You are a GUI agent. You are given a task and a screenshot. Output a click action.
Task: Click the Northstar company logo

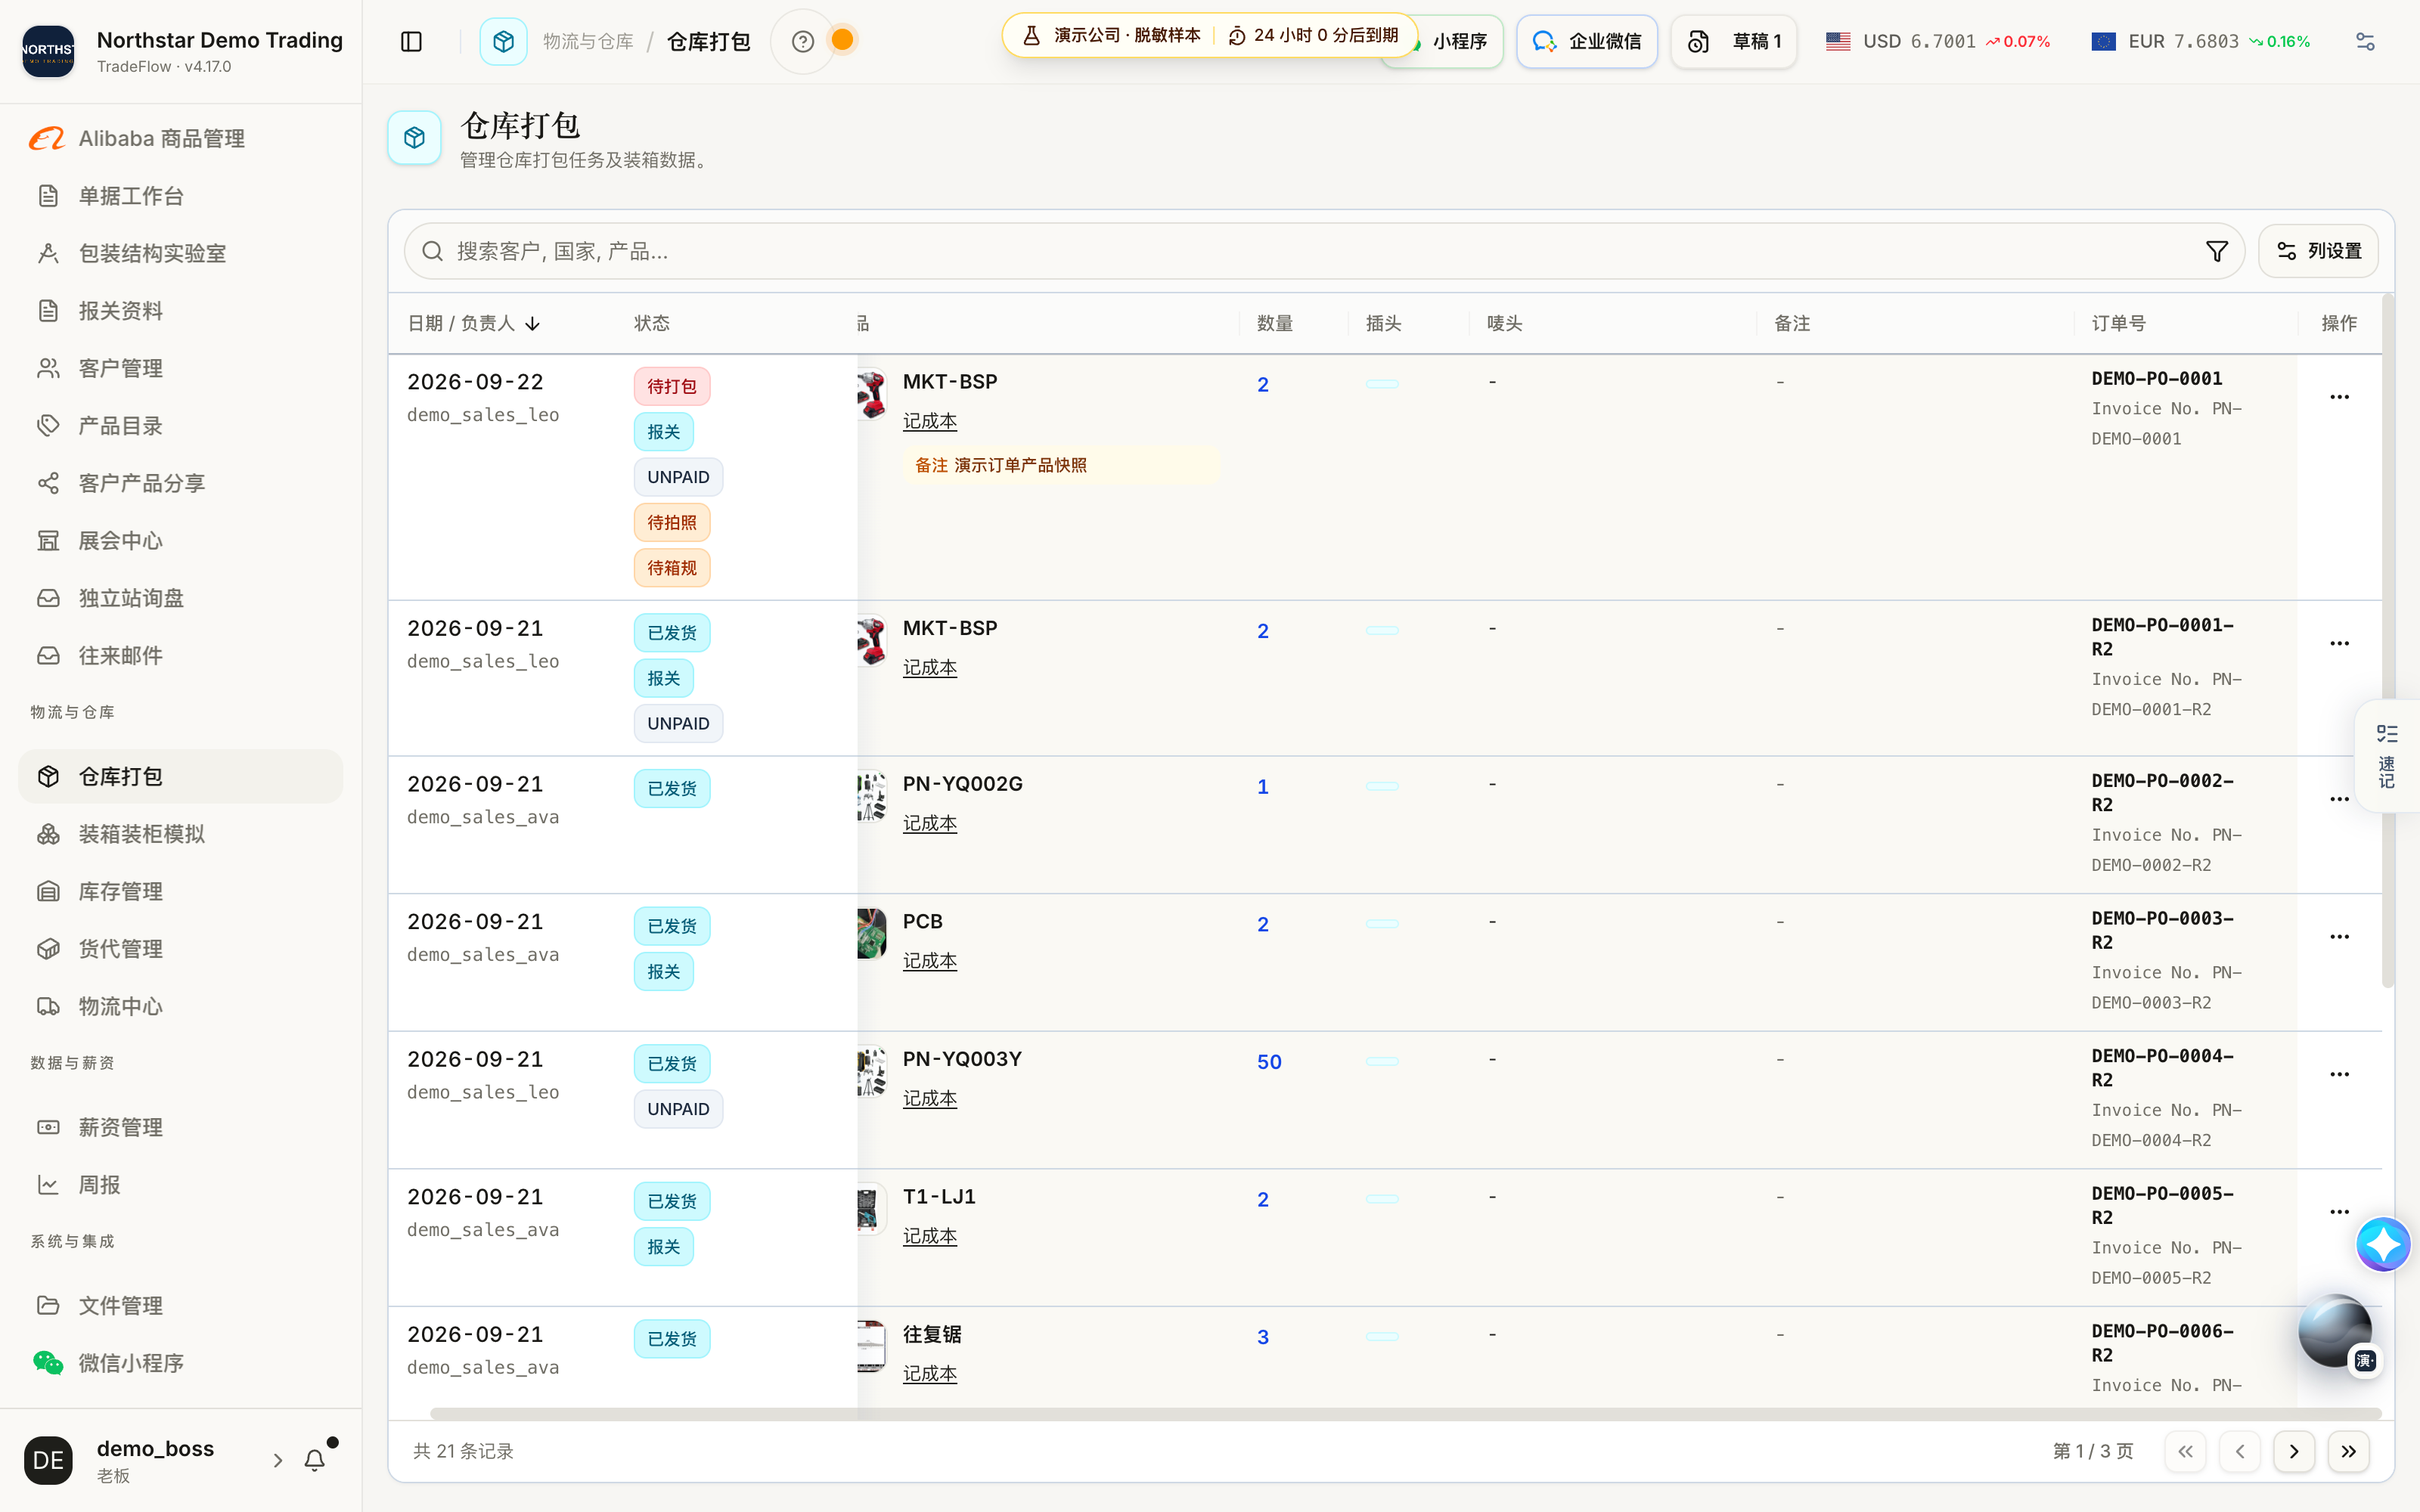coord(48,50)
